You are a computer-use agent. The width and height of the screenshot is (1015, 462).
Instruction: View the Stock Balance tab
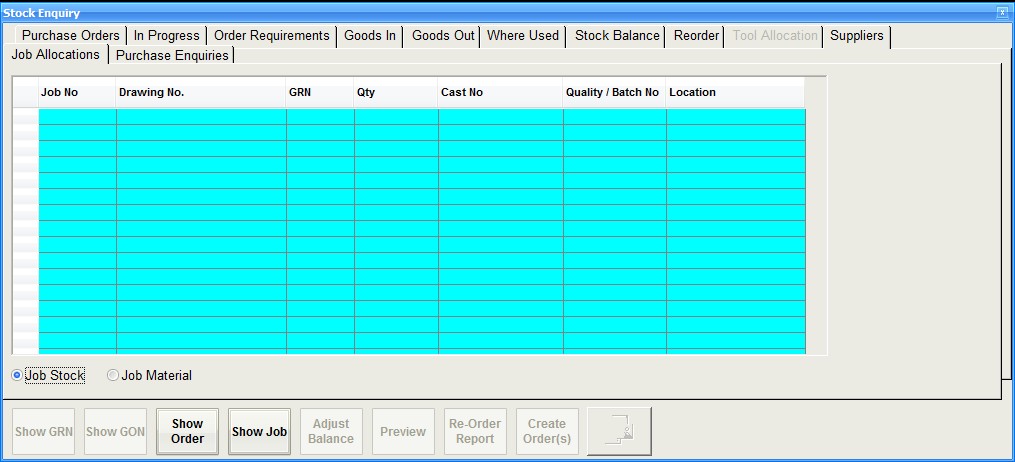[617, 36]
